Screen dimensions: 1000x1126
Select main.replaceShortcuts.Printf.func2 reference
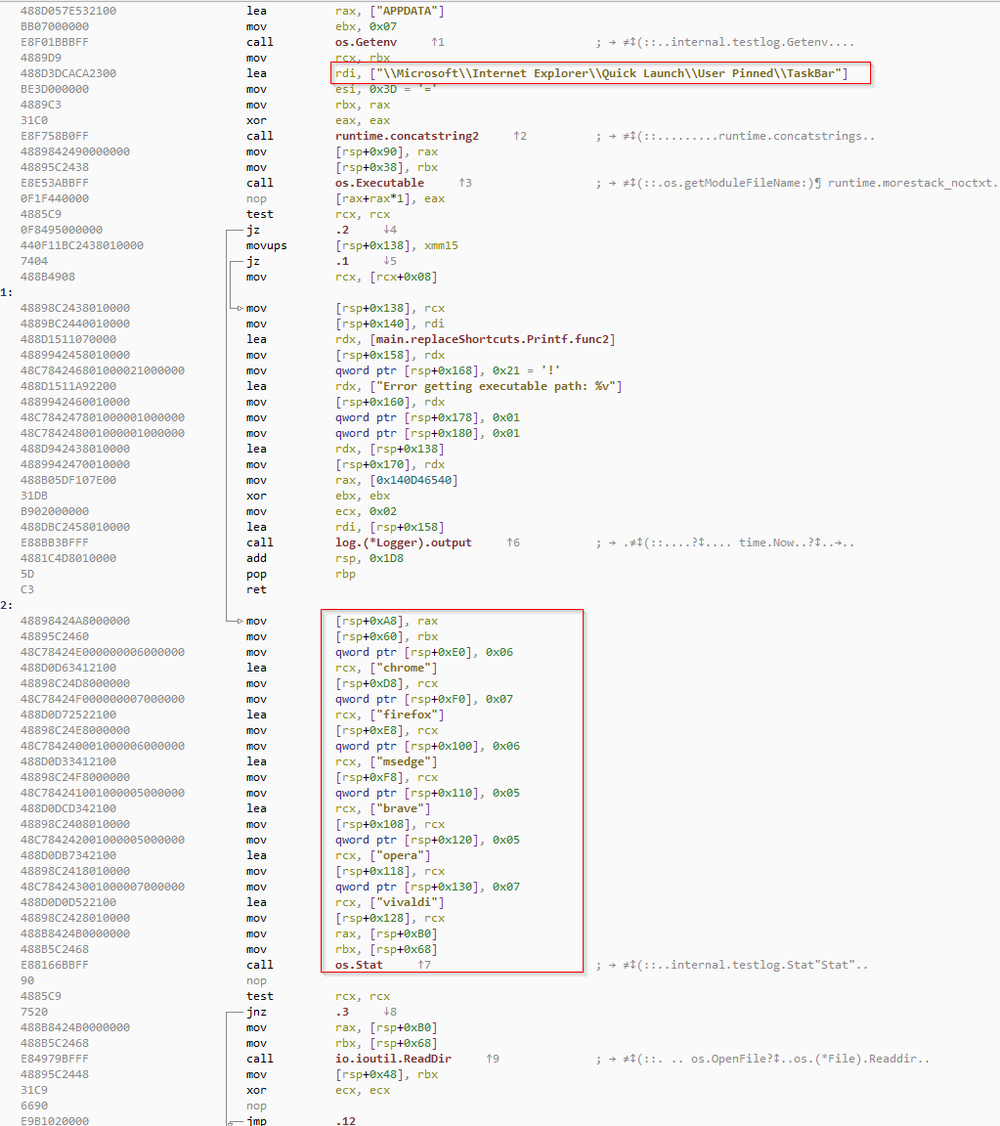pyautogui.click(x=492, y=340)
